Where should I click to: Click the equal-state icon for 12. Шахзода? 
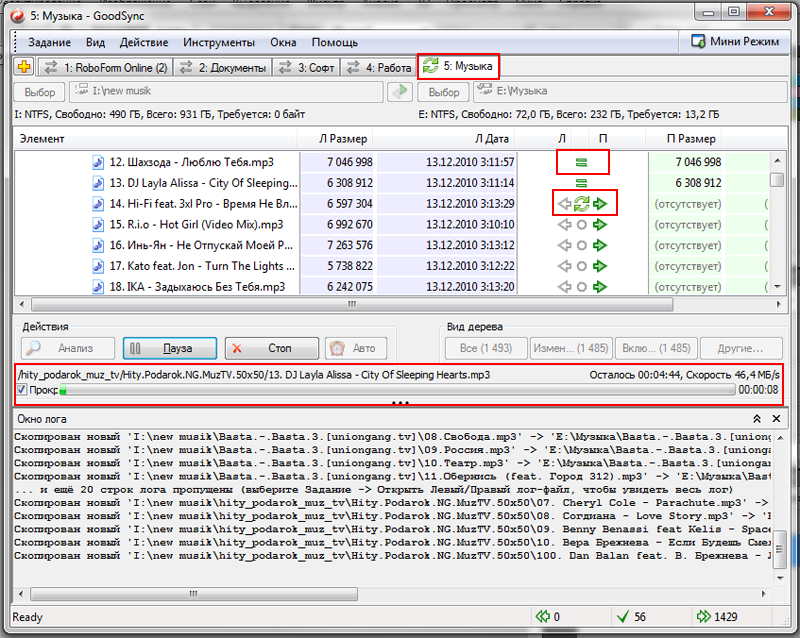582,162
